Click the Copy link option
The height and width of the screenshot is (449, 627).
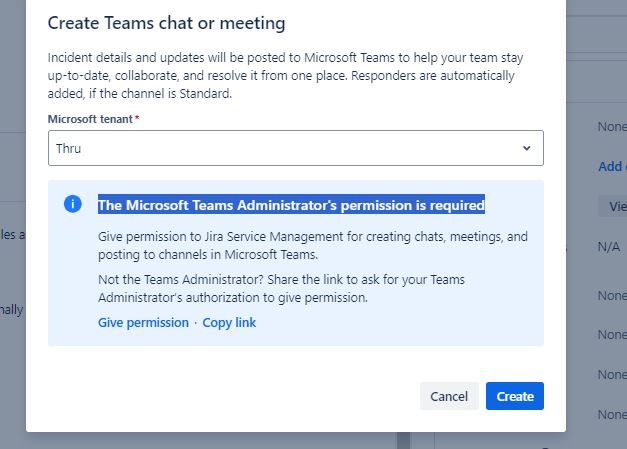pyautogui.click(x=229, y=322)
